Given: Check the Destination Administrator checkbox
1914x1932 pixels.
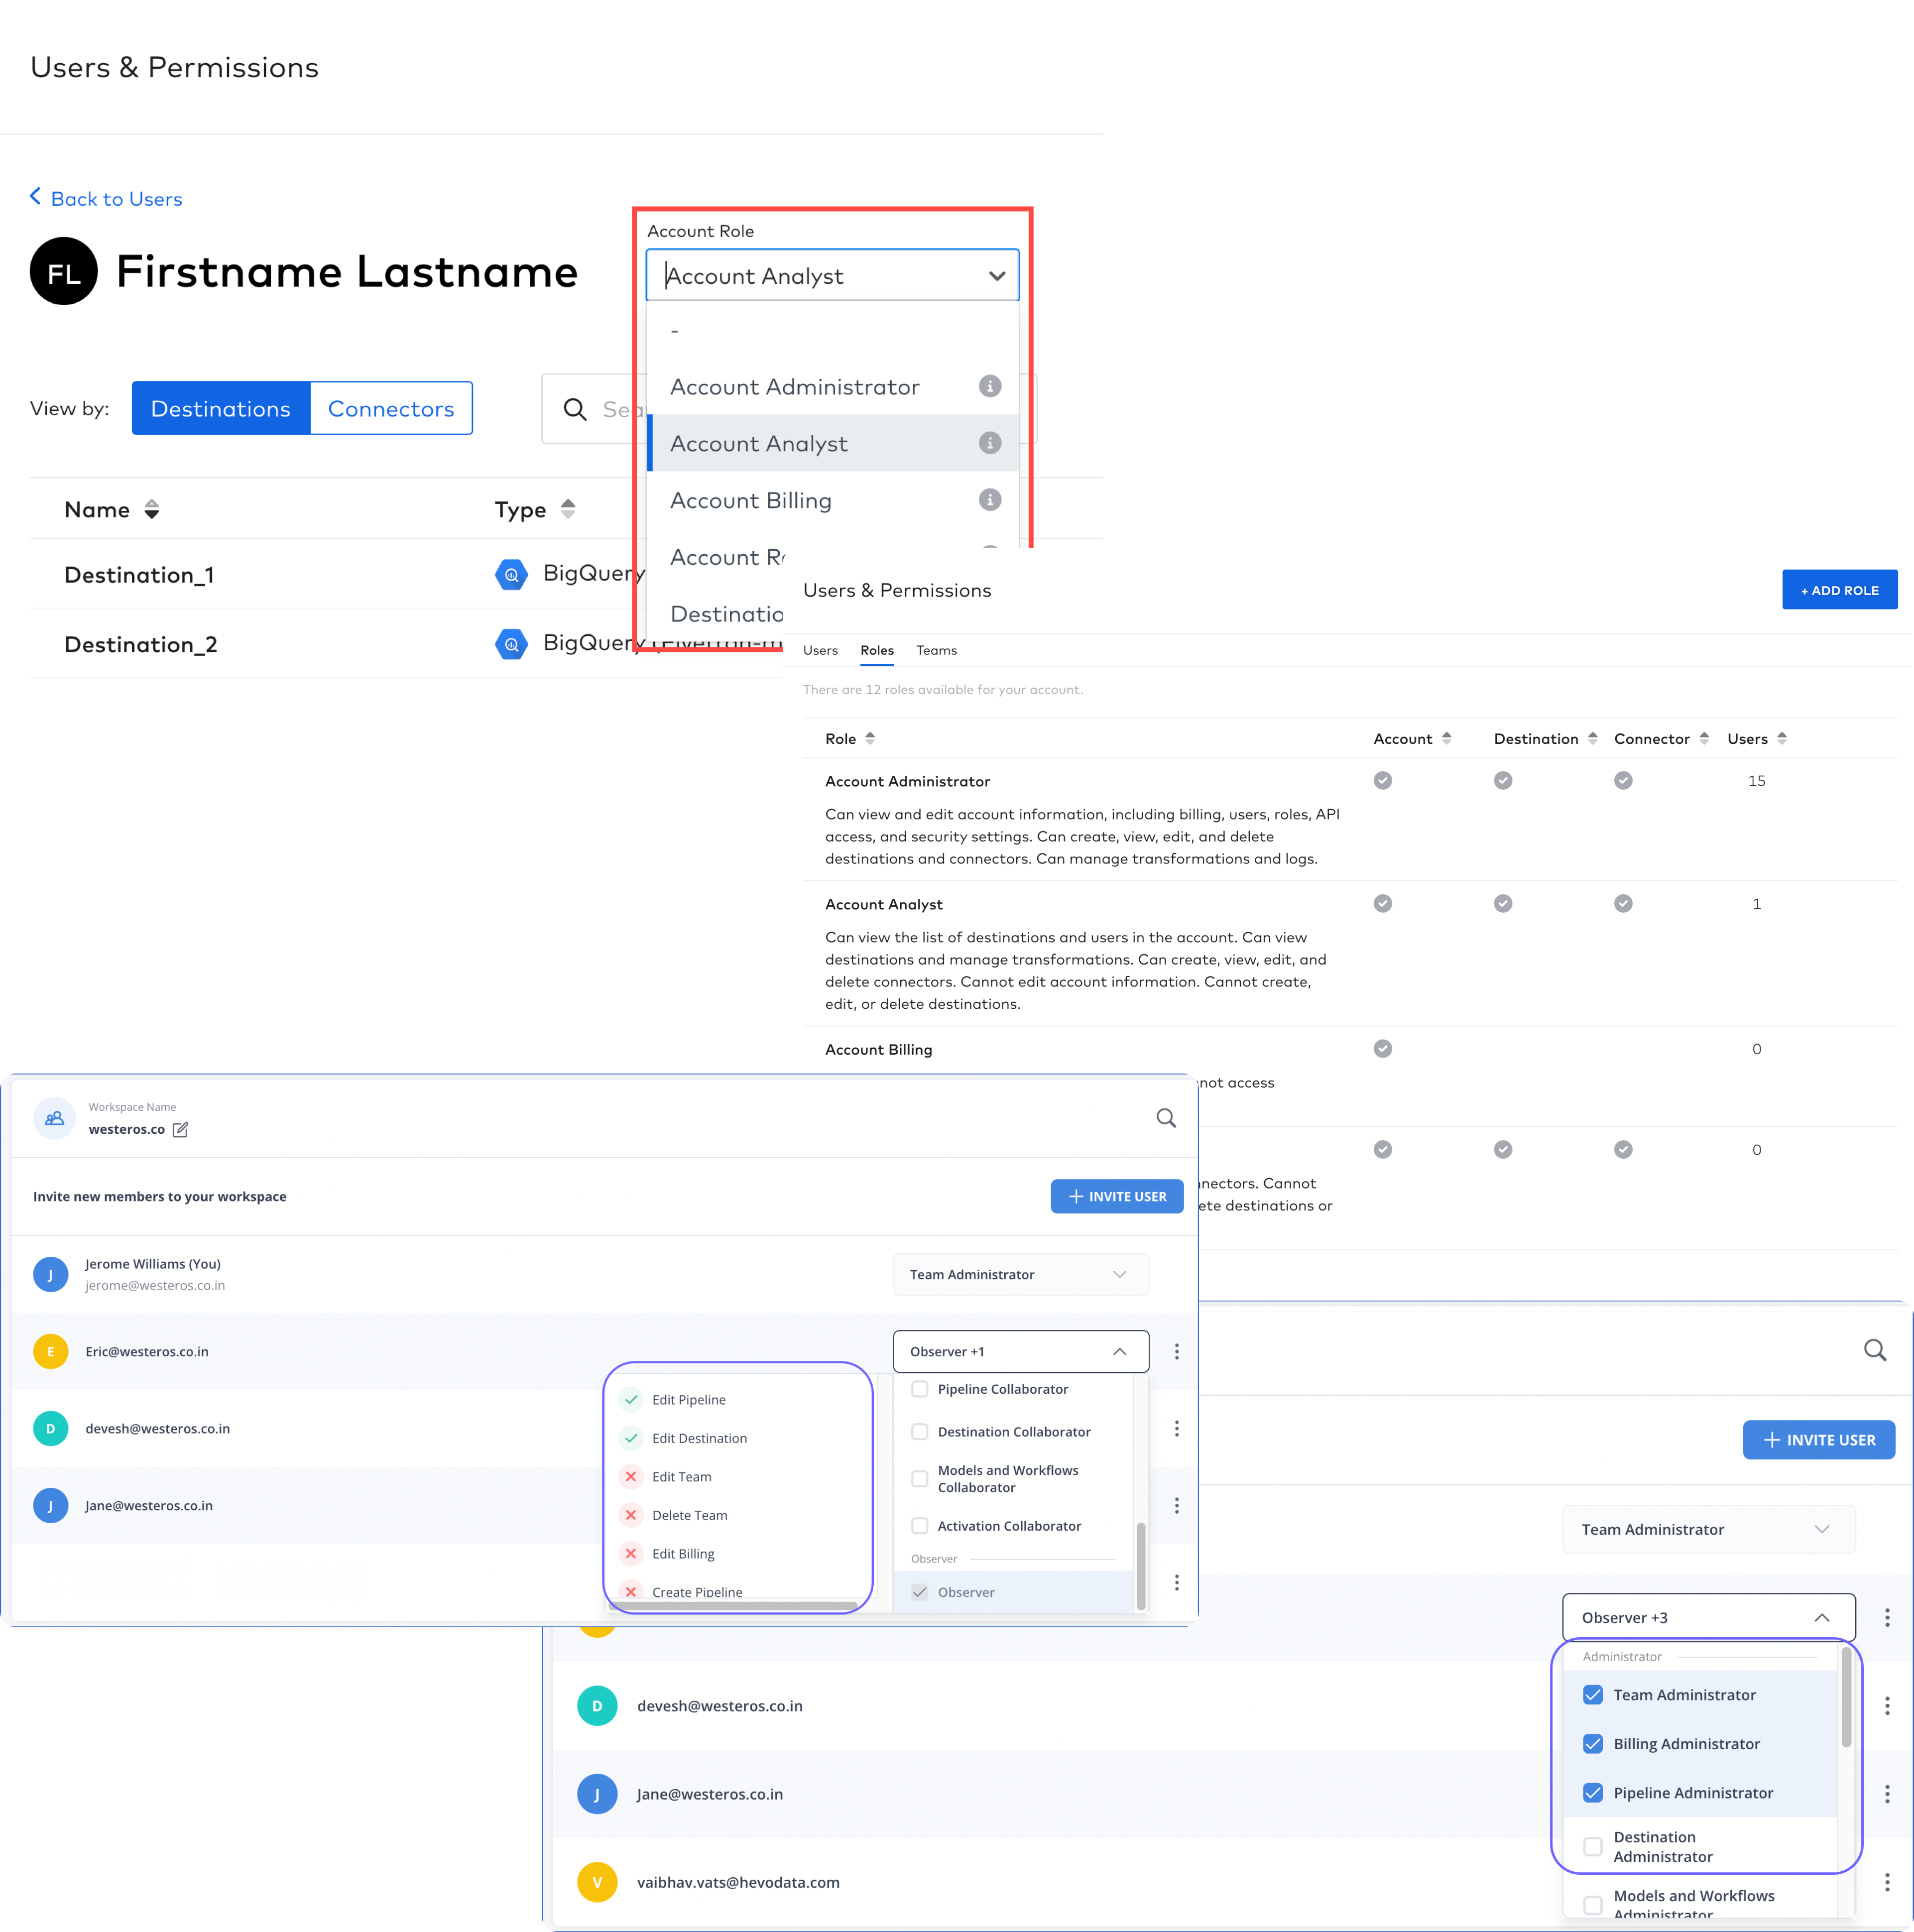Looking at the screenshot, I should coord(1592,1846).
